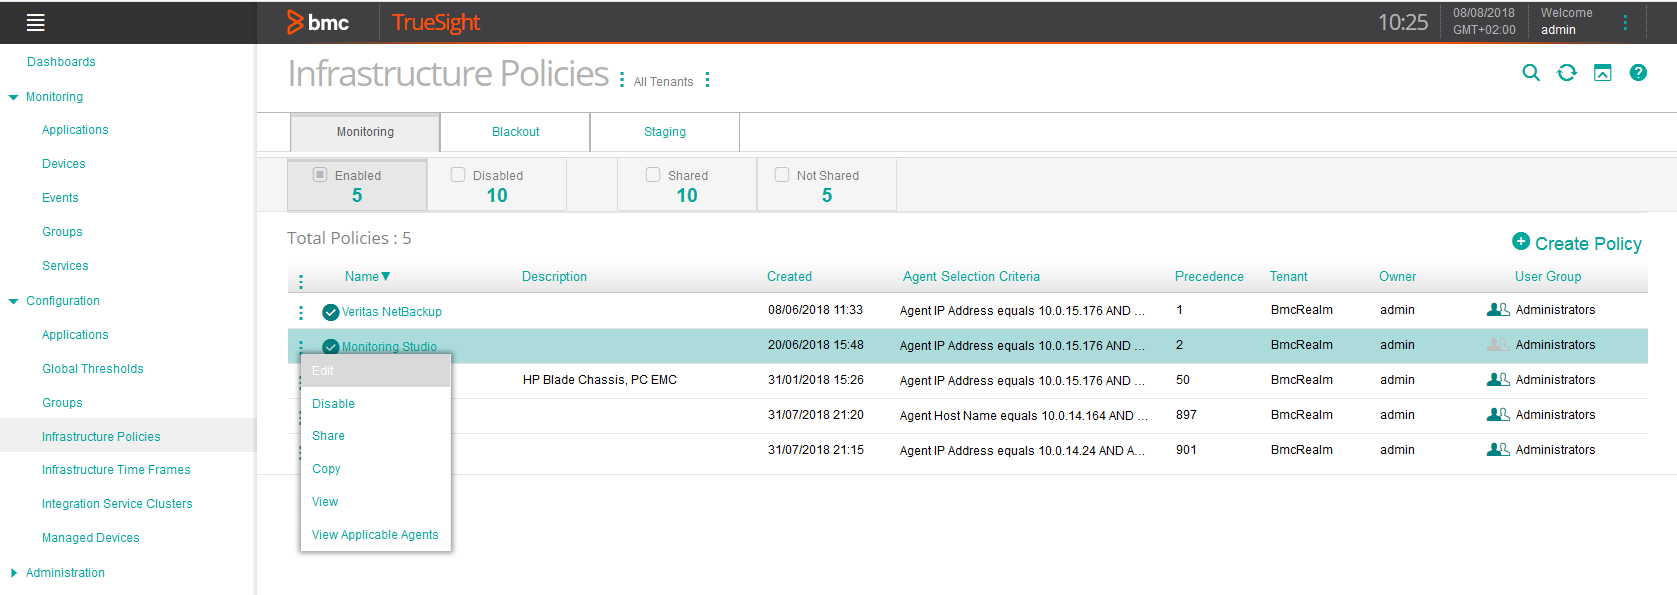Sort by Precedence column header
This screenshot has height=595, width=1677.
[1209, 277]
